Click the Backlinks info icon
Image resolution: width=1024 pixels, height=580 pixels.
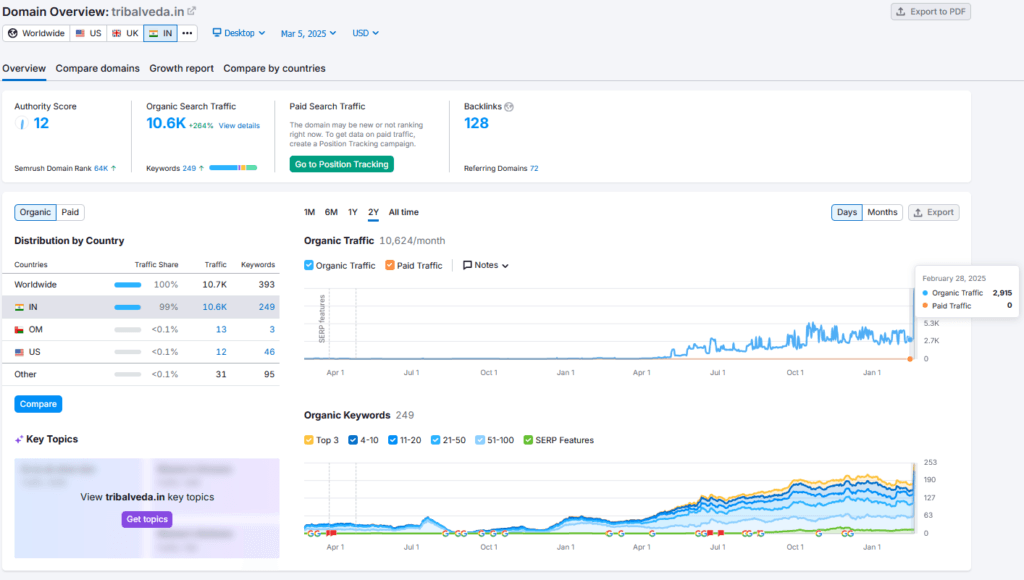(509, 106)
